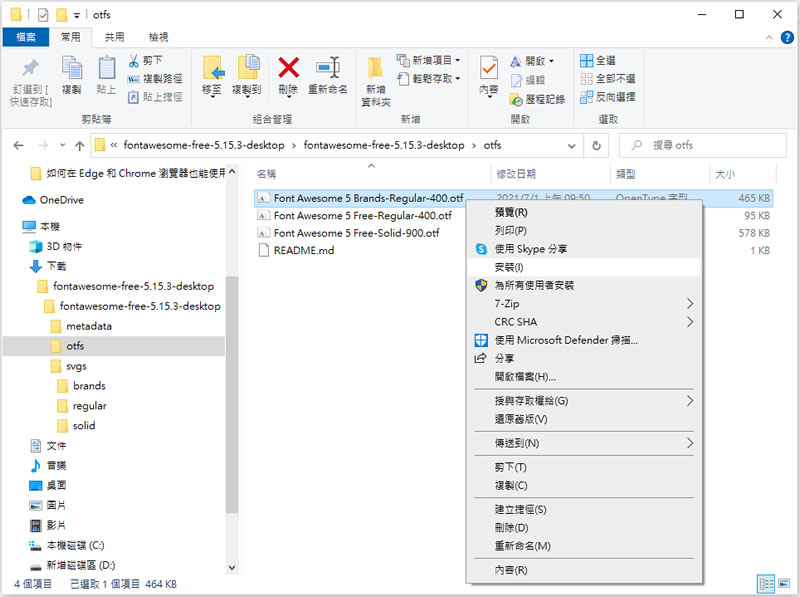Viewport: 800px width, 597px height.
Task: Select OneDrive in the navigation pane
Action: click(61, 200)
